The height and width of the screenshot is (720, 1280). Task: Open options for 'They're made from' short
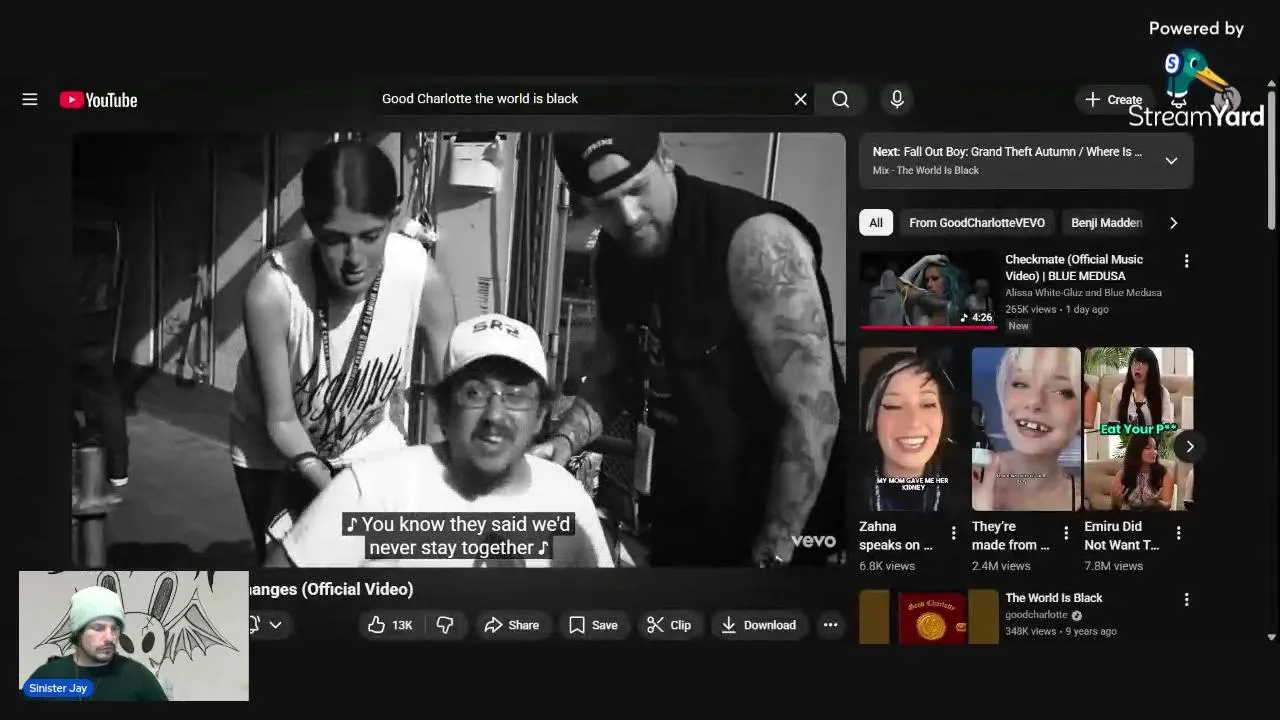click(x=1066, y=533)
